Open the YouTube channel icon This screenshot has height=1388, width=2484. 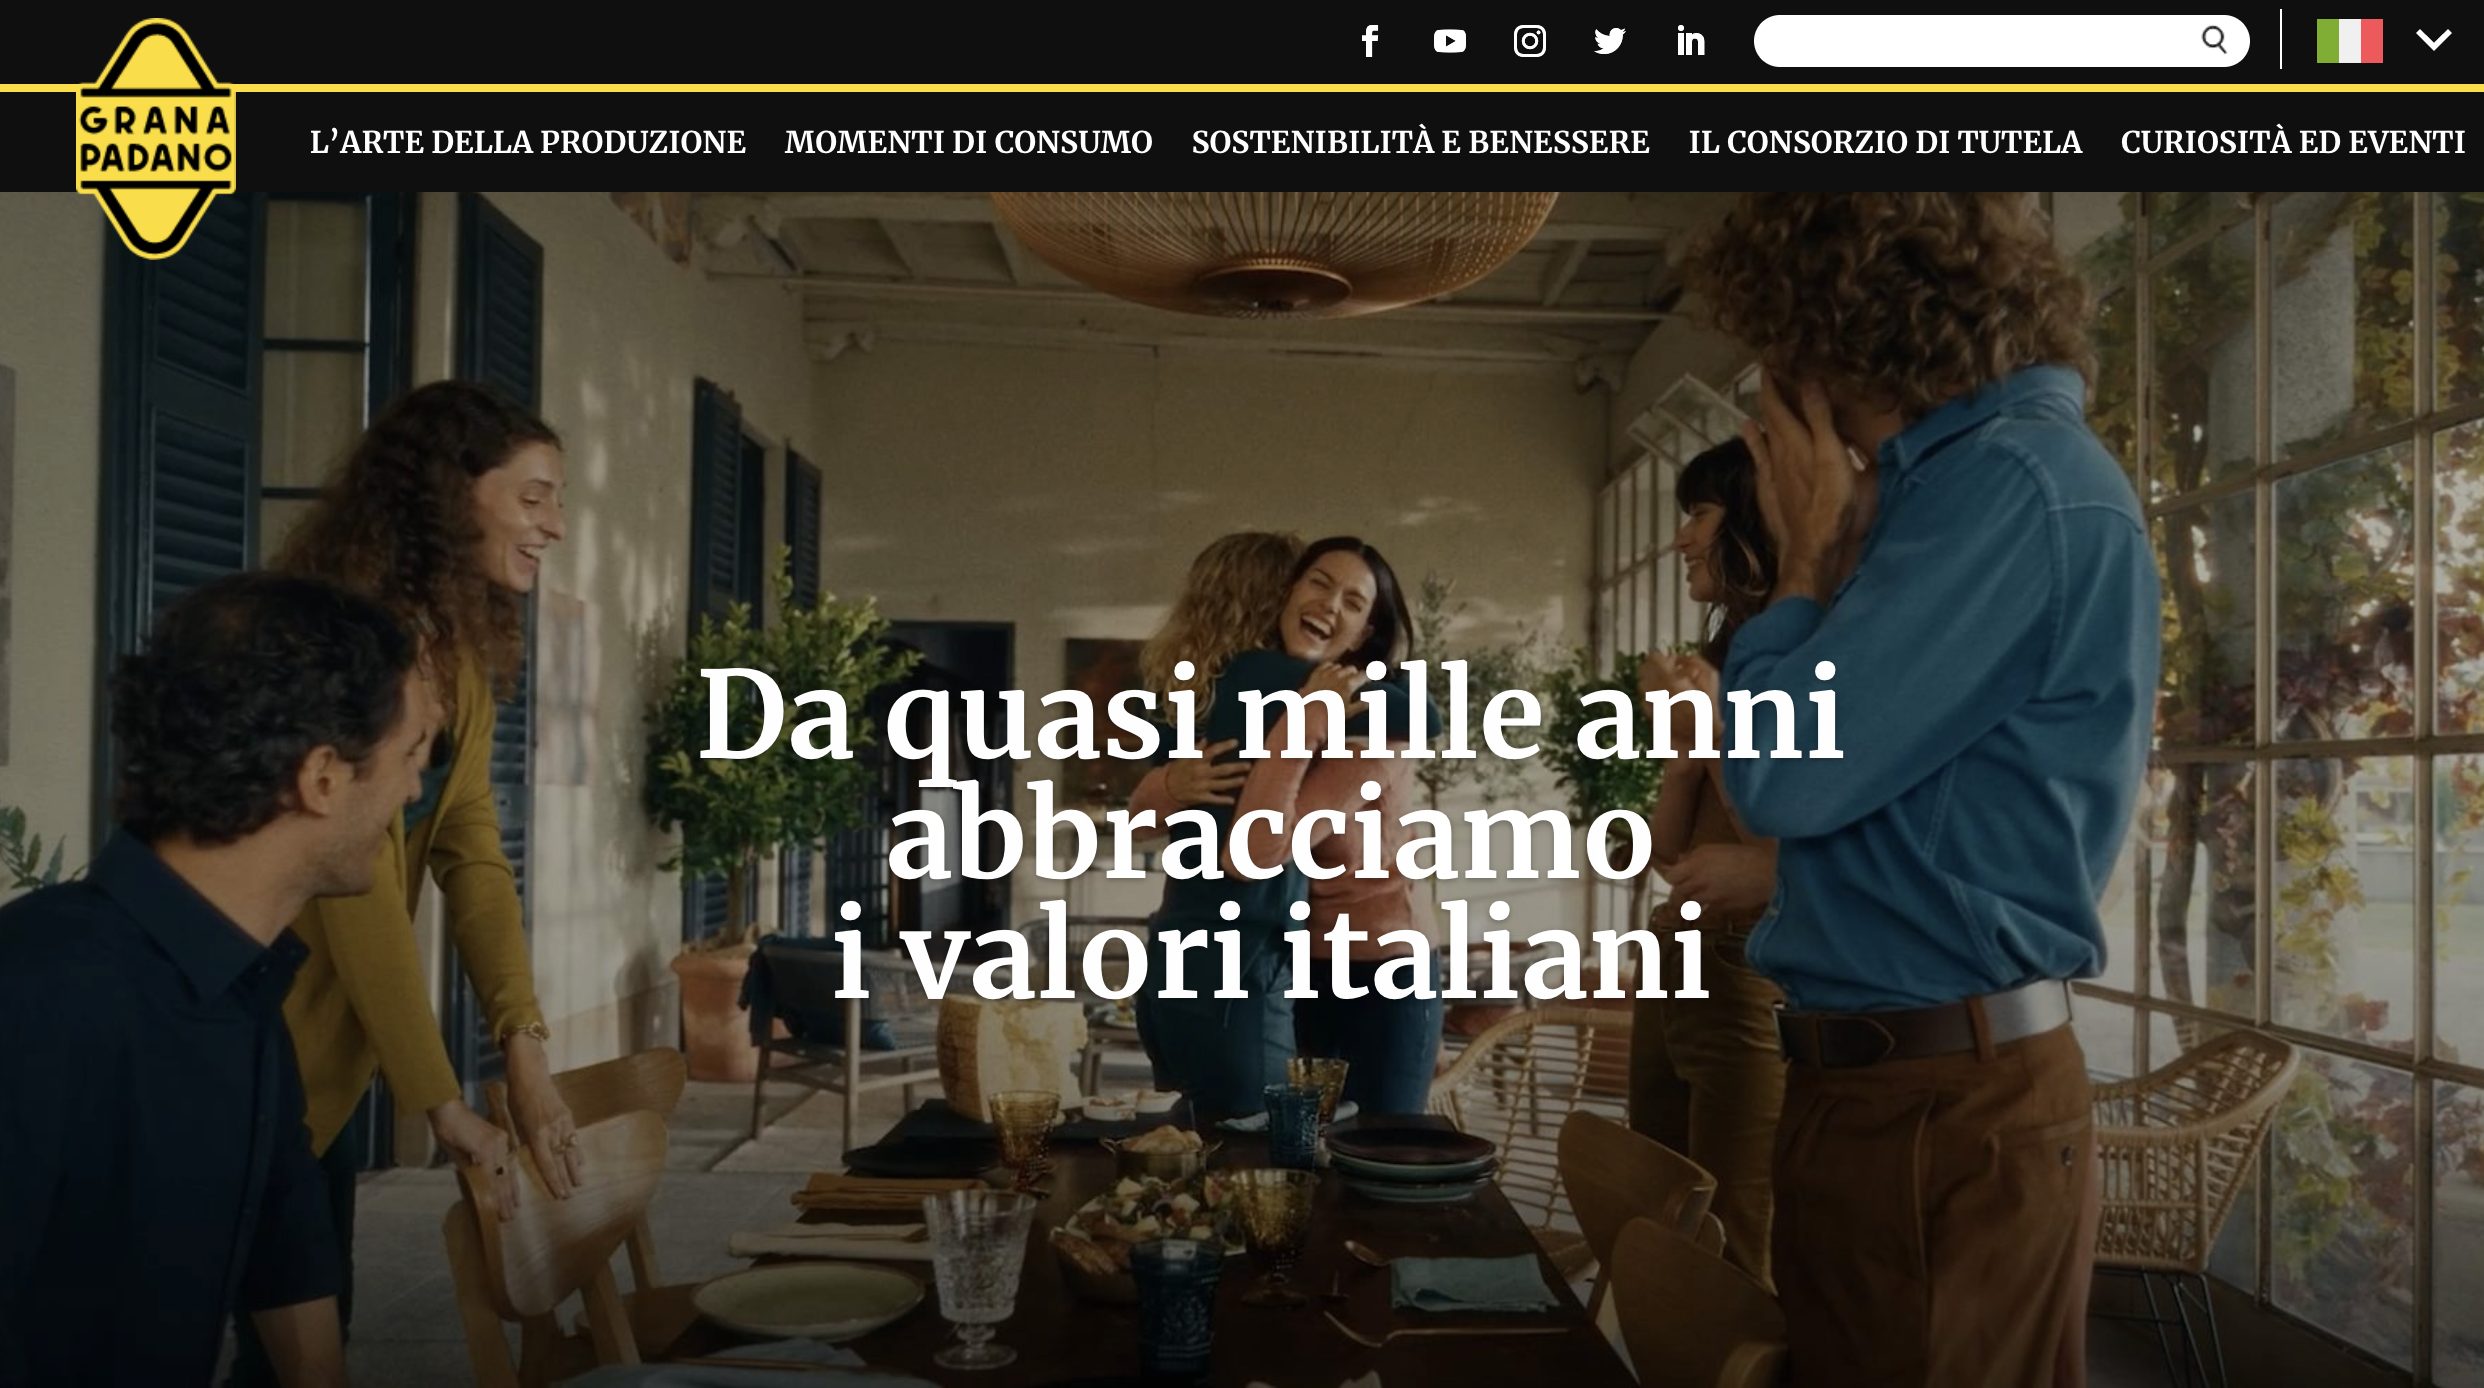point(1449,41)
